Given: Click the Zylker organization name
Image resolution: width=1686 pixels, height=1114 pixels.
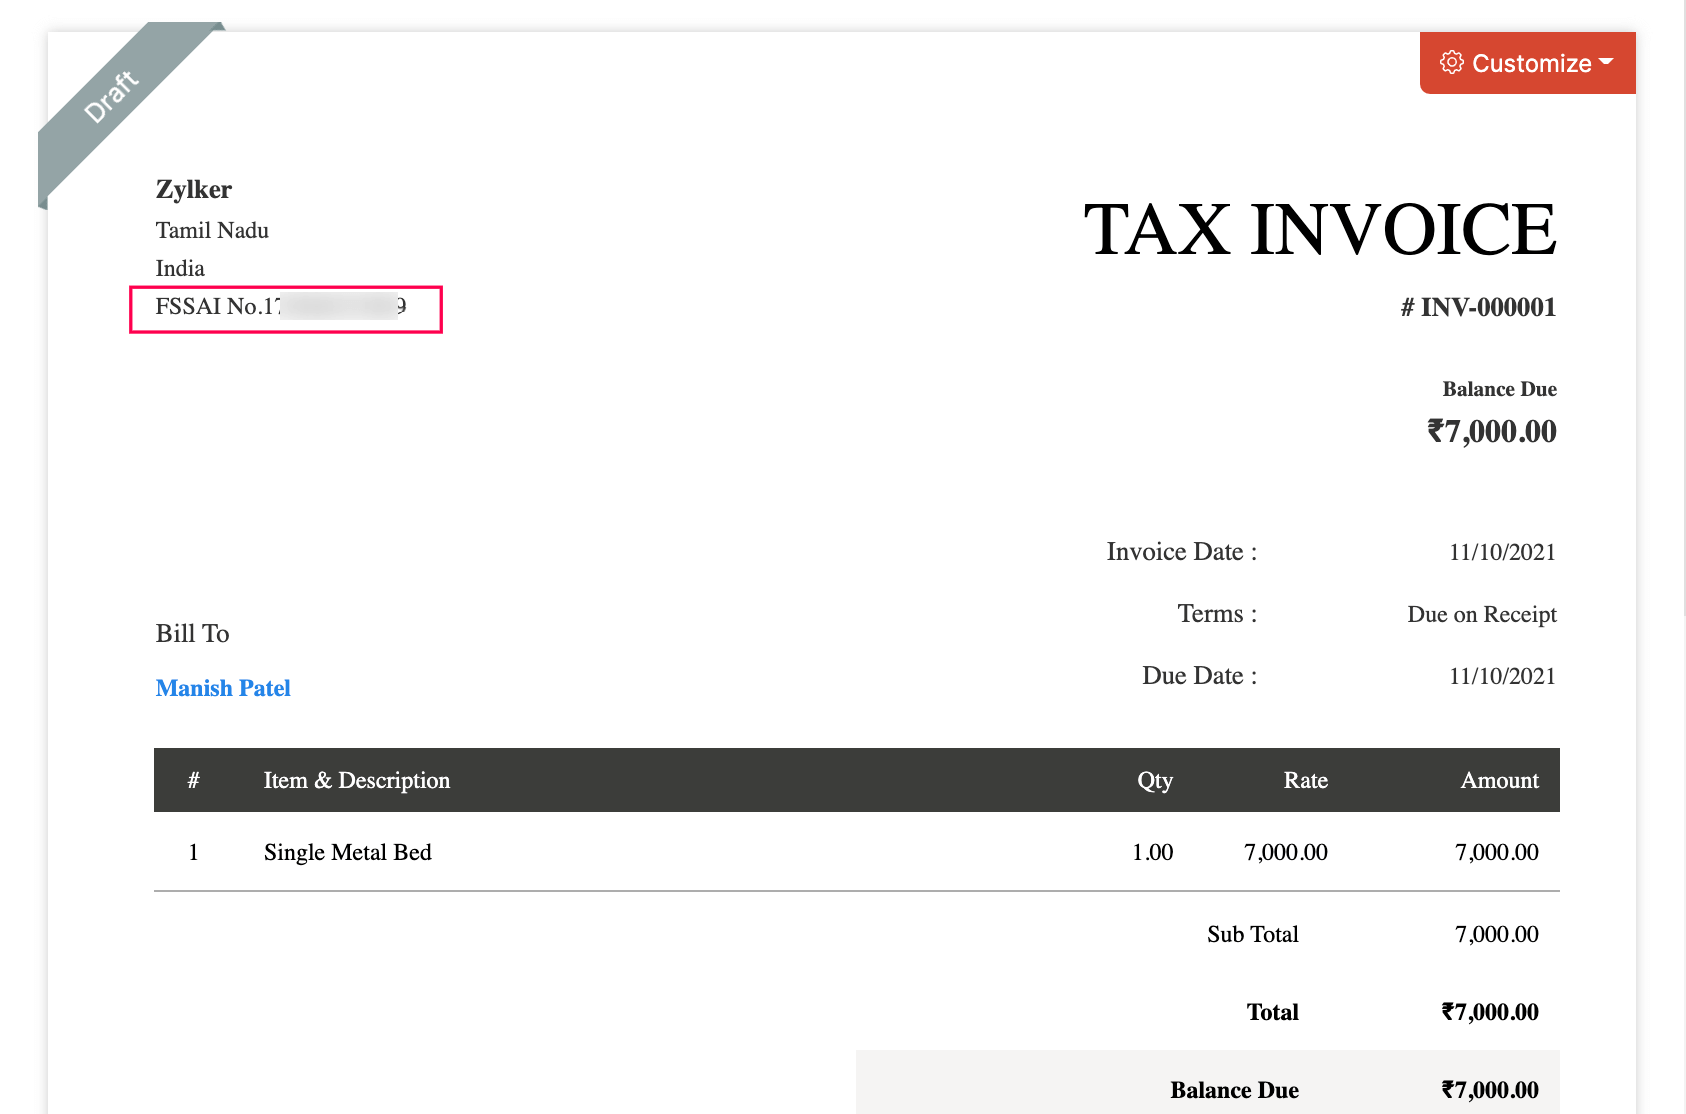Looking at the screenshot, I should pos(193,189).
